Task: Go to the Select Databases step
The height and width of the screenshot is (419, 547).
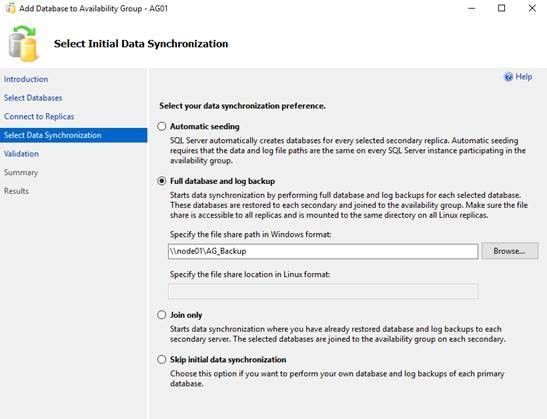Action: click(33, 98)
